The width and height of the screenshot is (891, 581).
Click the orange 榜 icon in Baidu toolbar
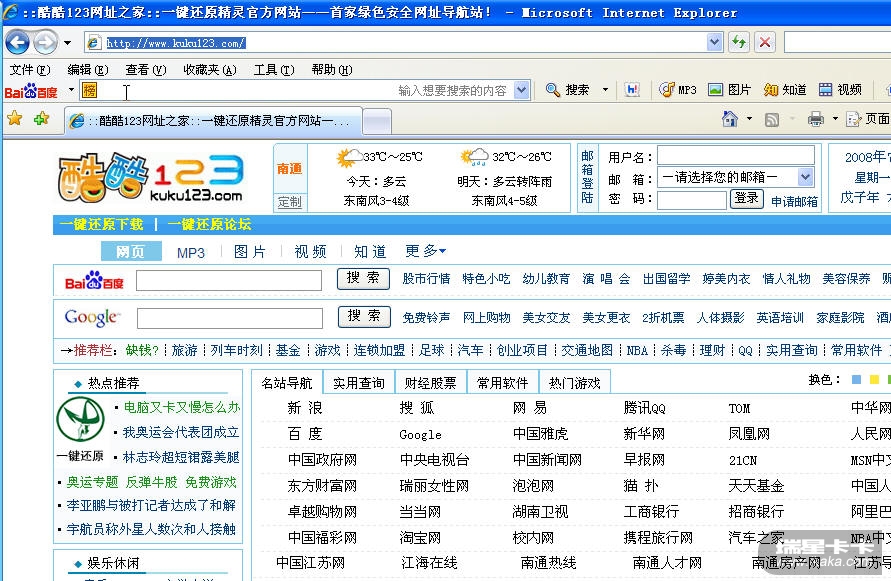90,90
